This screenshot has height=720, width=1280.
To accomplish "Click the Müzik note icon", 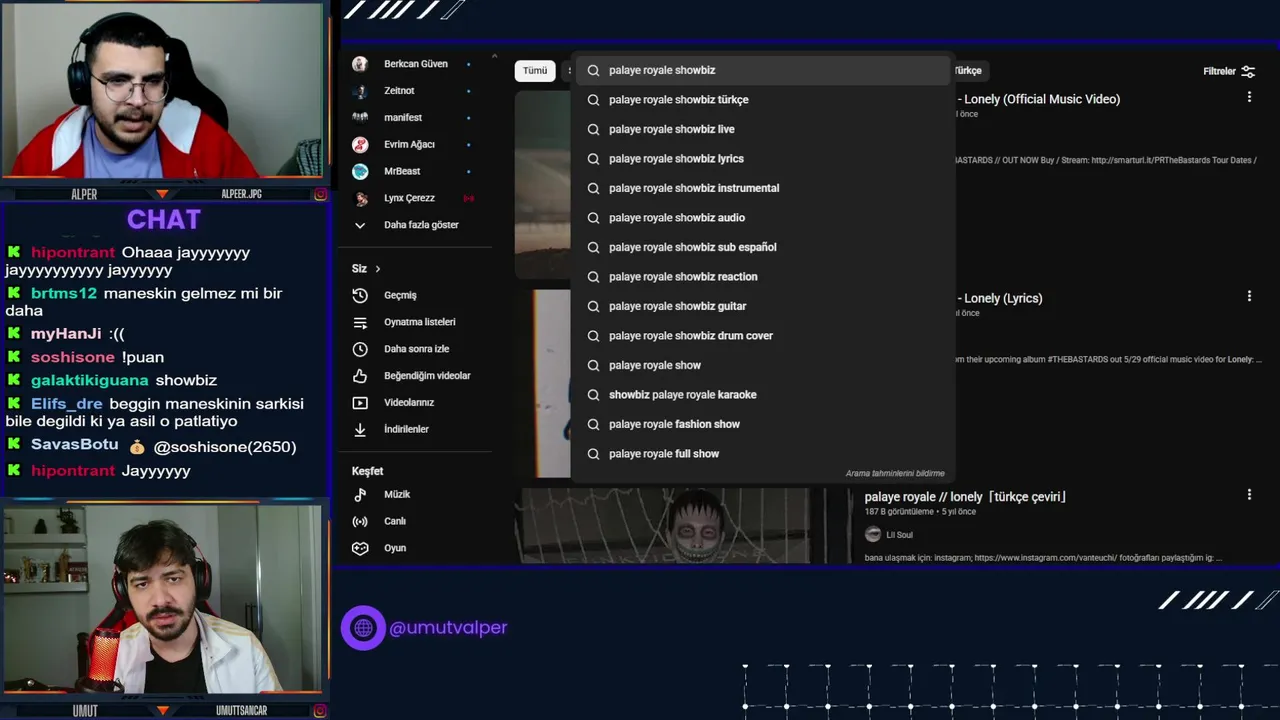I will pos(360,495).
